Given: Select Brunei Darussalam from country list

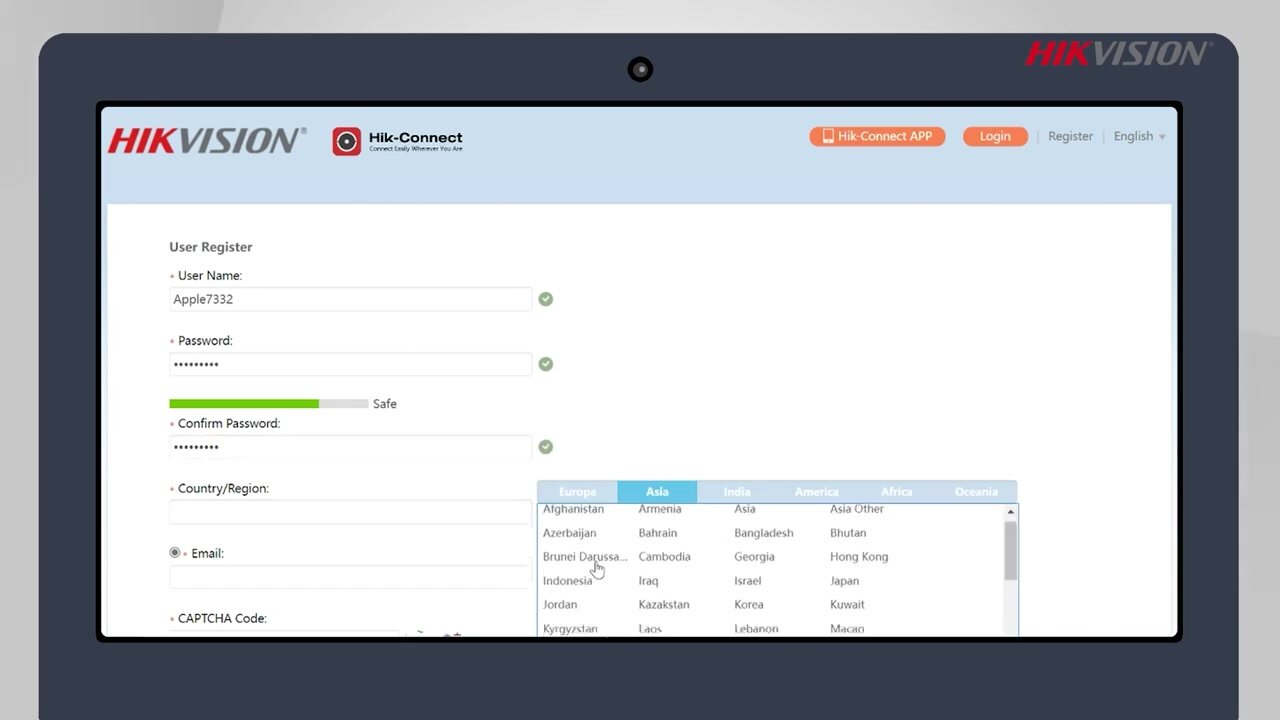Looking at the screenshot, I should pos(585,557).
